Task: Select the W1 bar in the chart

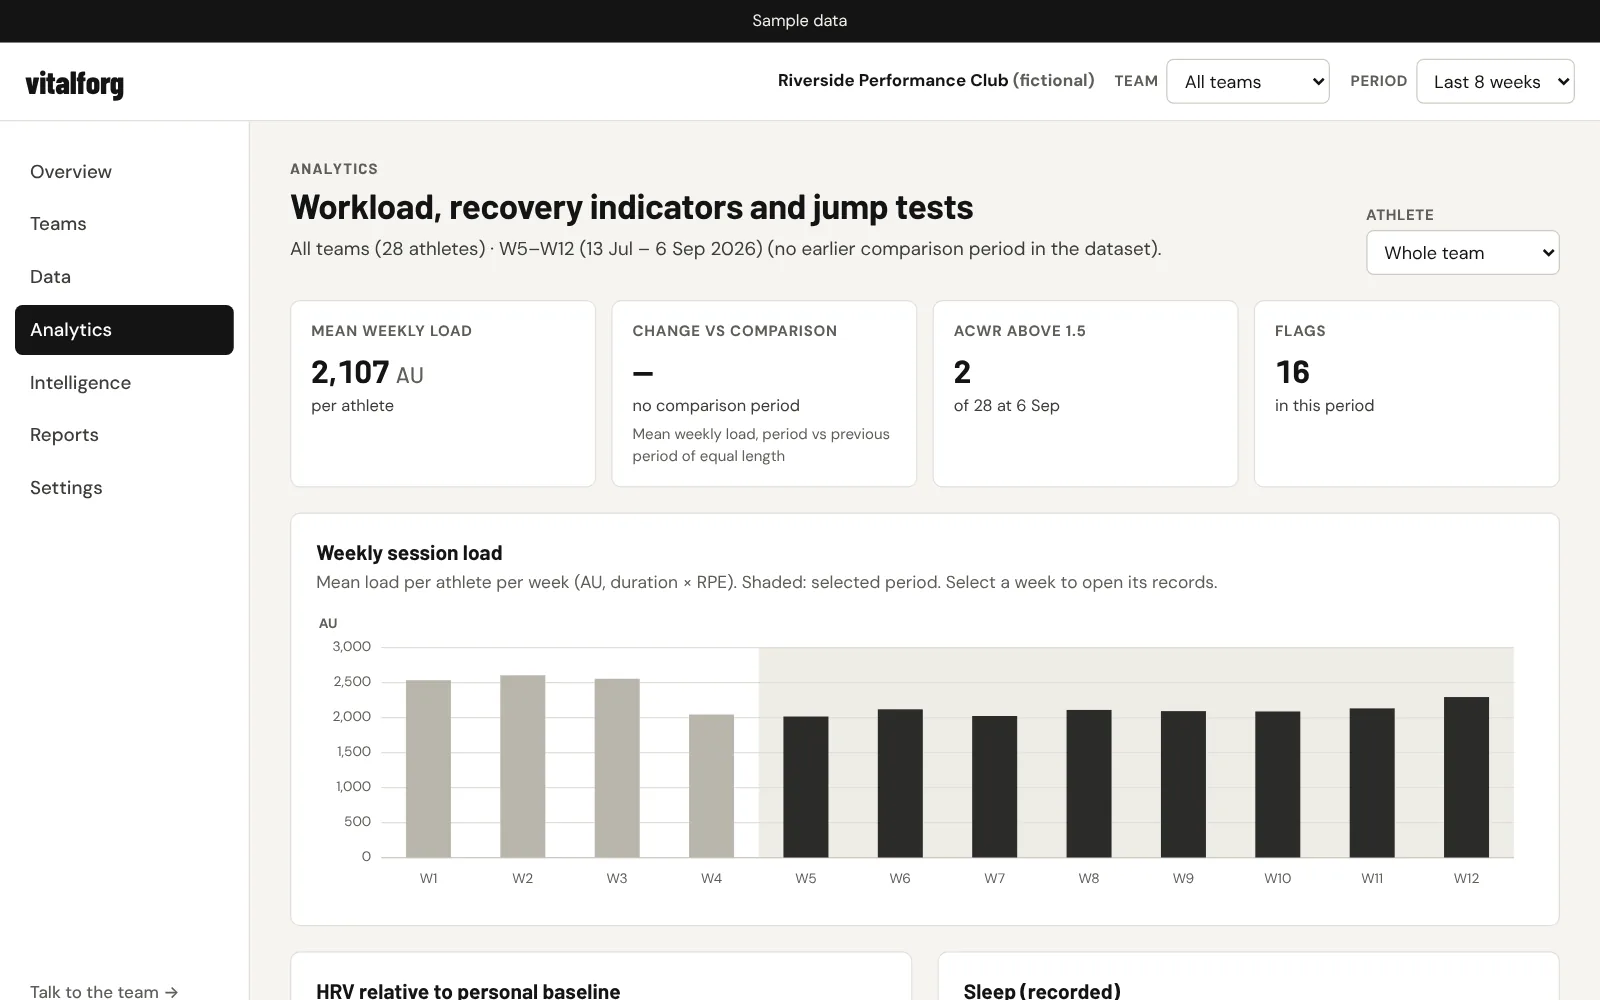Action: click(428, 769)
